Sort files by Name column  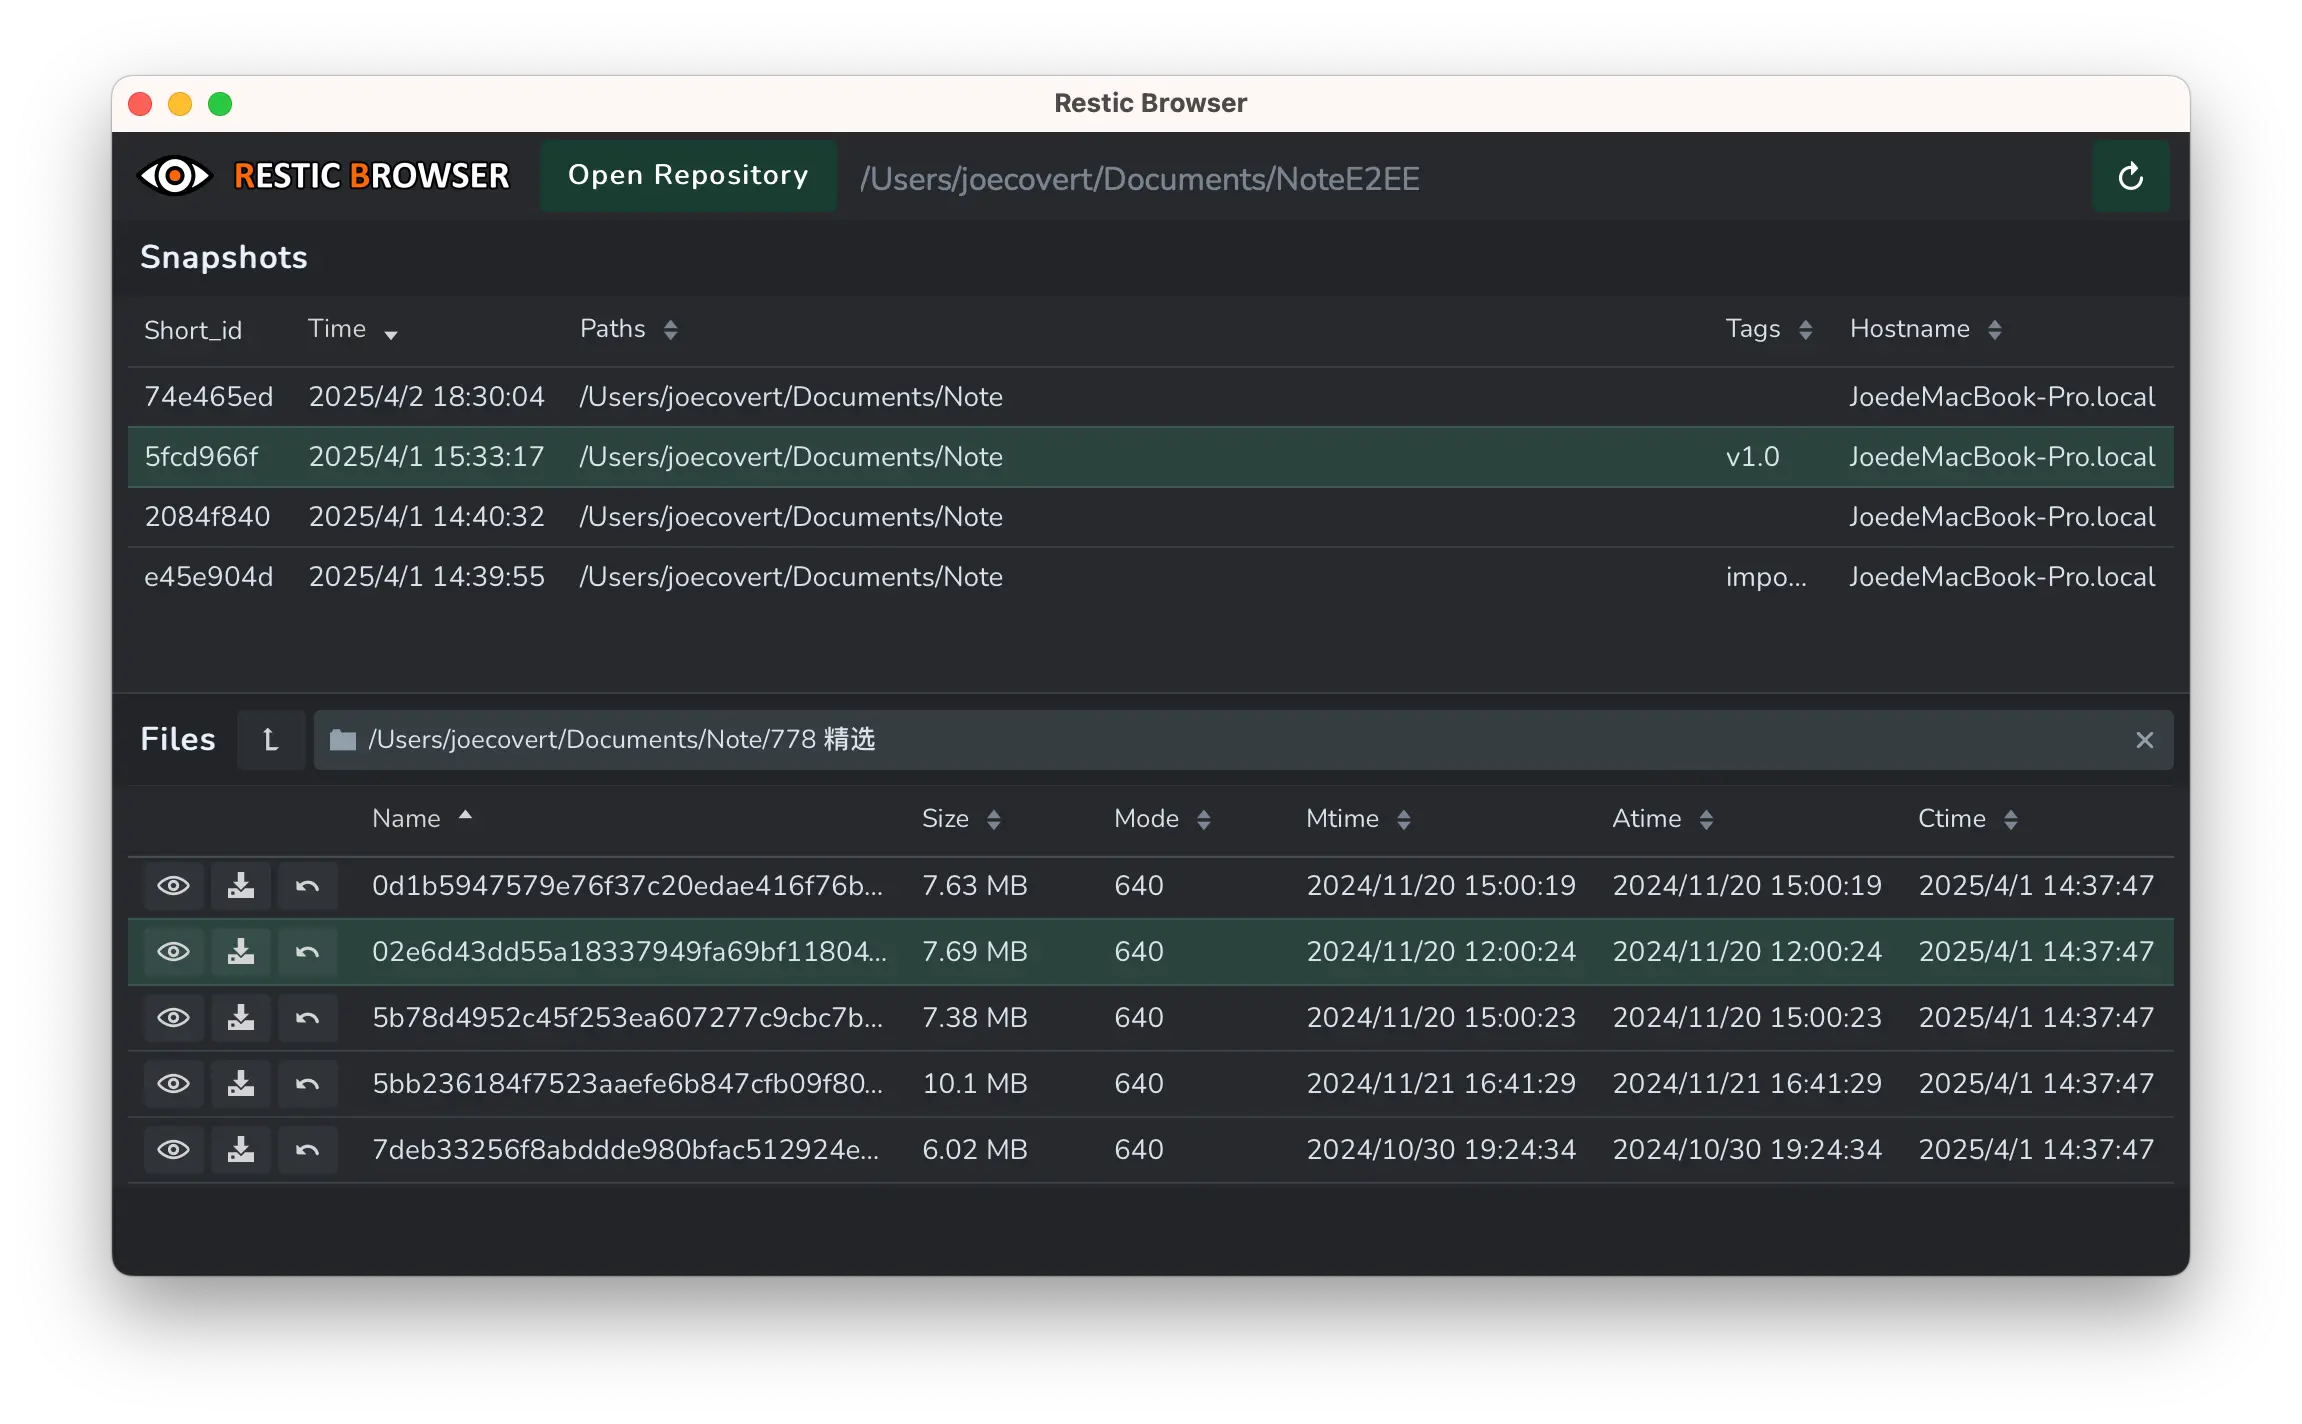coord(422,819)
